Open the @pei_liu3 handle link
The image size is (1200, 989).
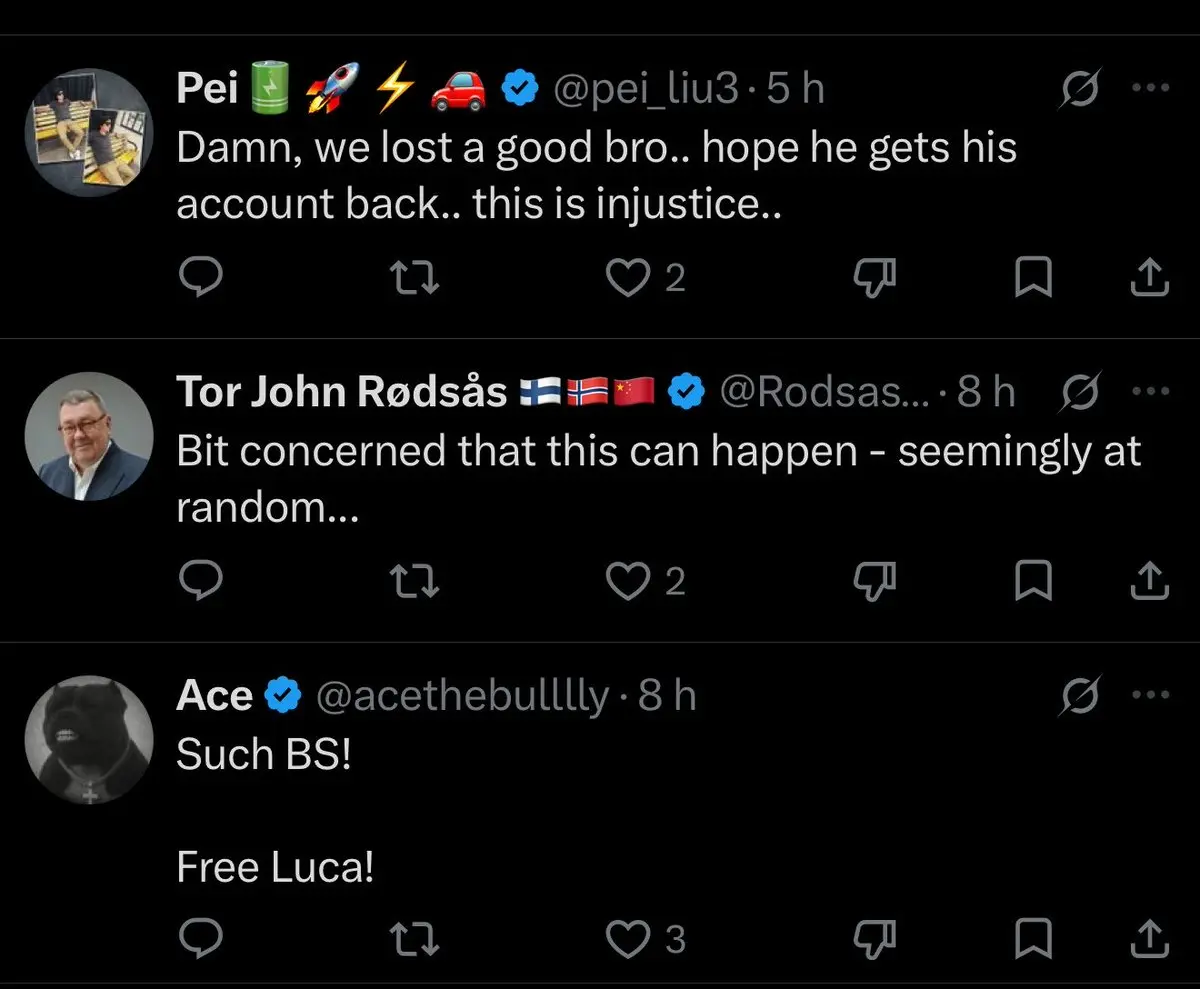(x=647, y=90)
